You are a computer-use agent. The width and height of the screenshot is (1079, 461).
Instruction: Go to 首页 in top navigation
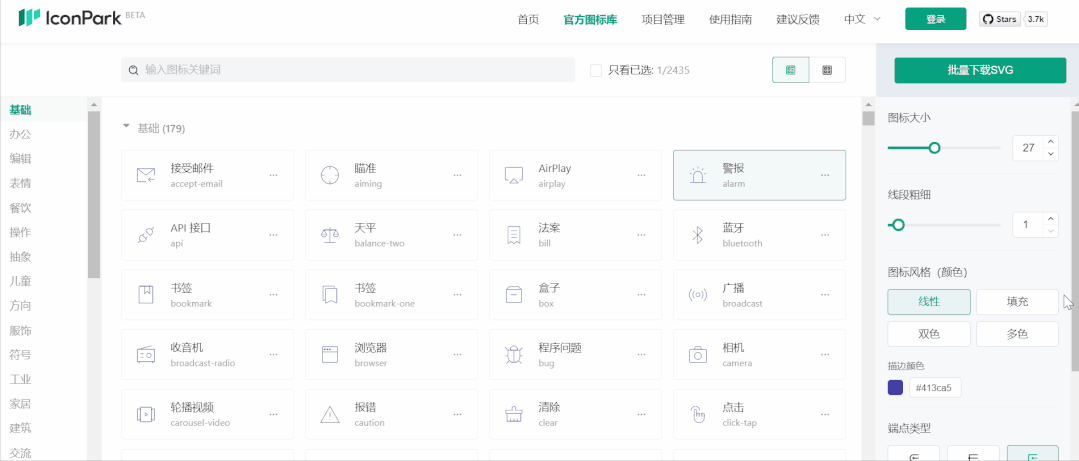pos(528,19)
